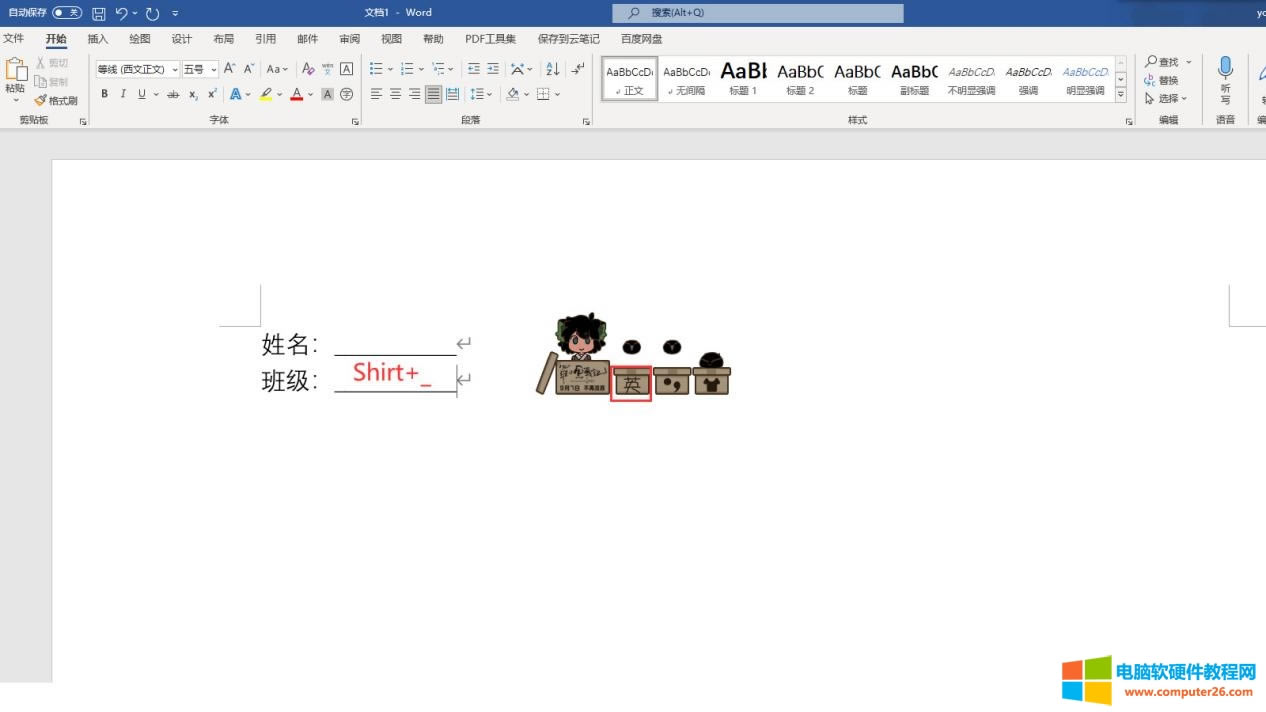Click the search (搜索) box in title bar

click(757, 13)
